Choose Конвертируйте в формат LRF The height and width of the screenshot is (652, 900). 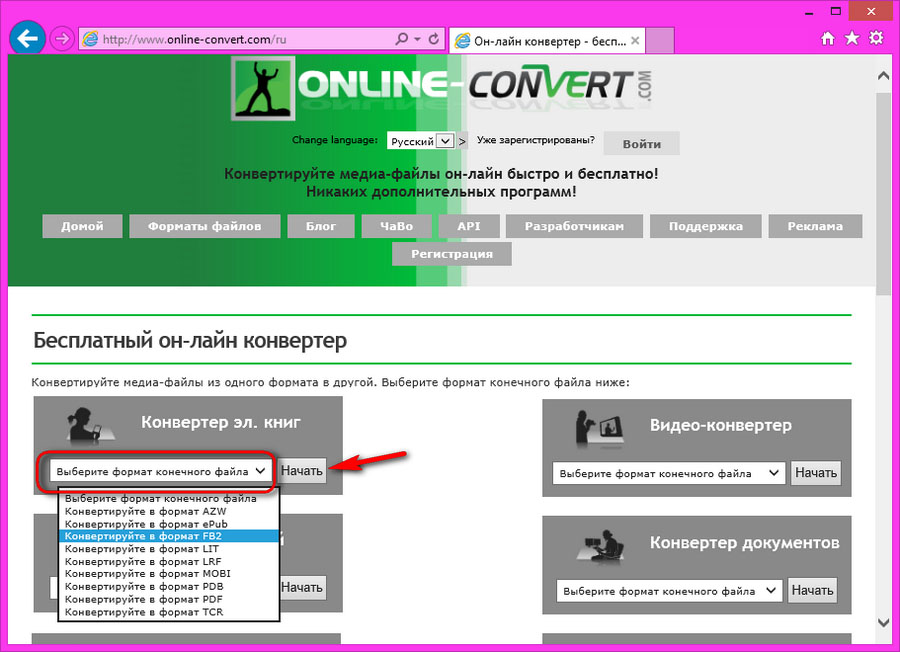pyautogui.click(x=169, y=561)
